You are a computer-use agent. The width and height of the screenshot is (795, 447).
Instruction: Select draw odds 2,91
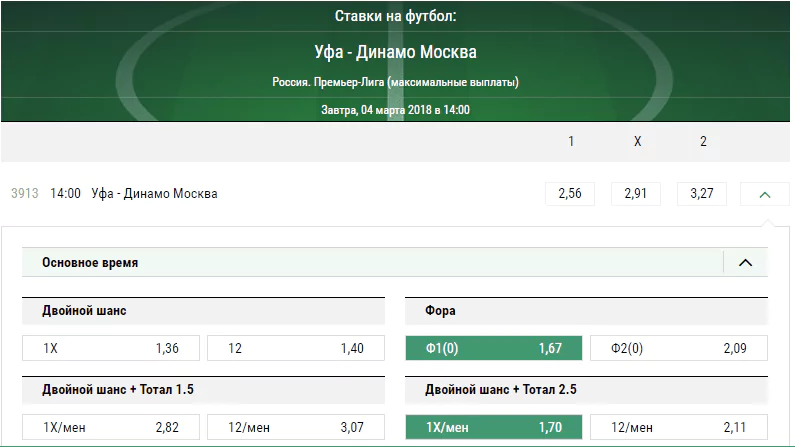click(x=636, y=194)
